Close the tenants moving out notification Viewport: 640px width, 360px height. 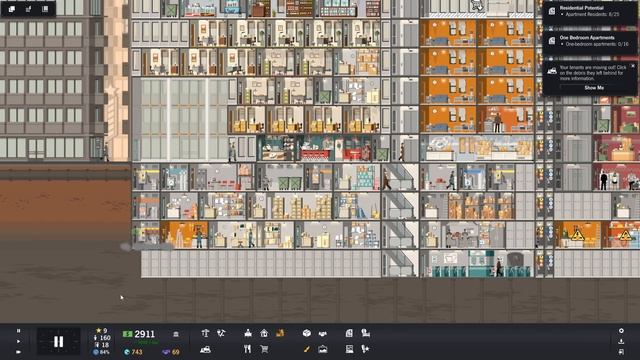(633, 66)
